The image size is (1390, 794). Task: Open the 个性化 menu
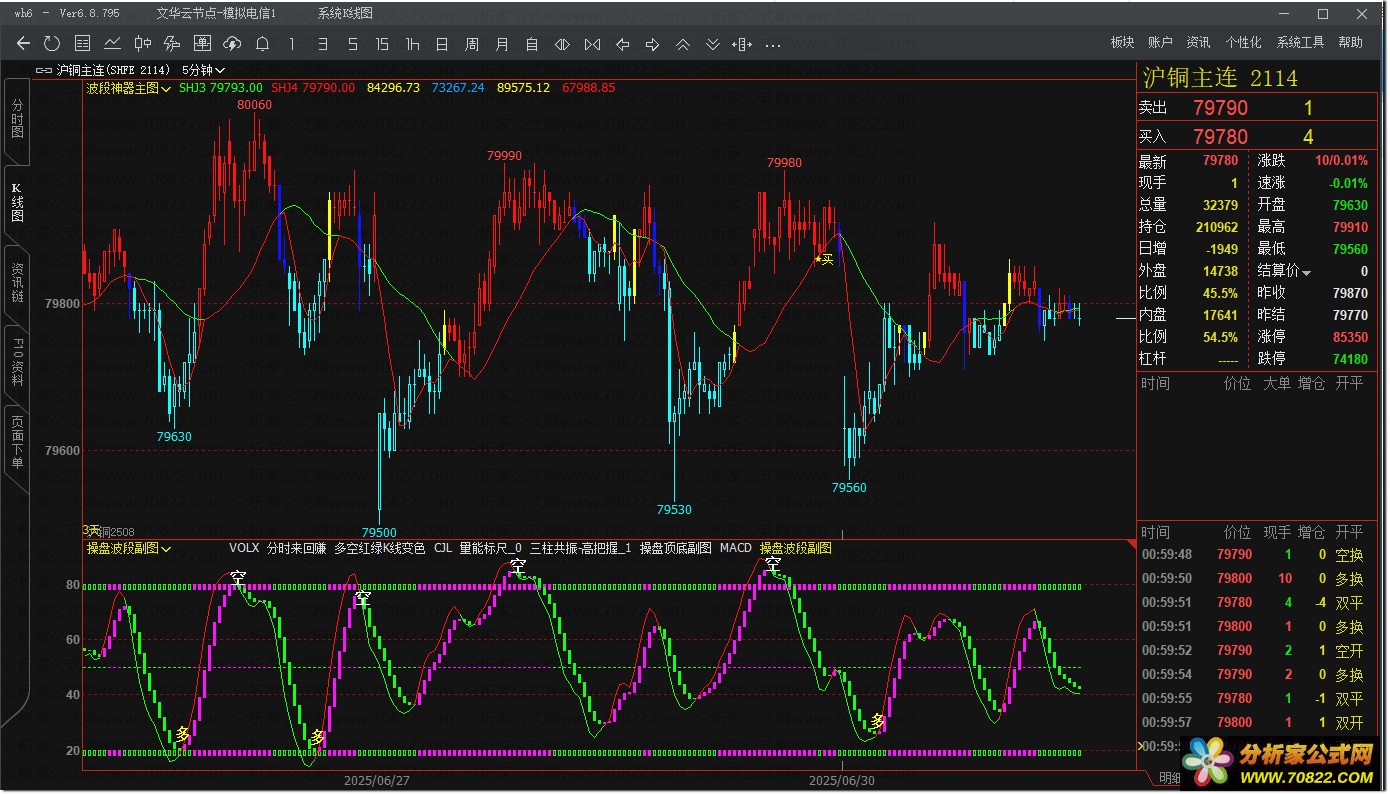(1243, 42)
